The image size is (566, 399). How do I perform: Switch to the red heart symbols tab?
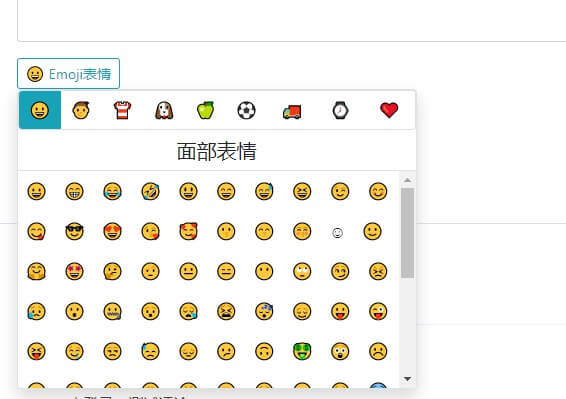(389, 110)
